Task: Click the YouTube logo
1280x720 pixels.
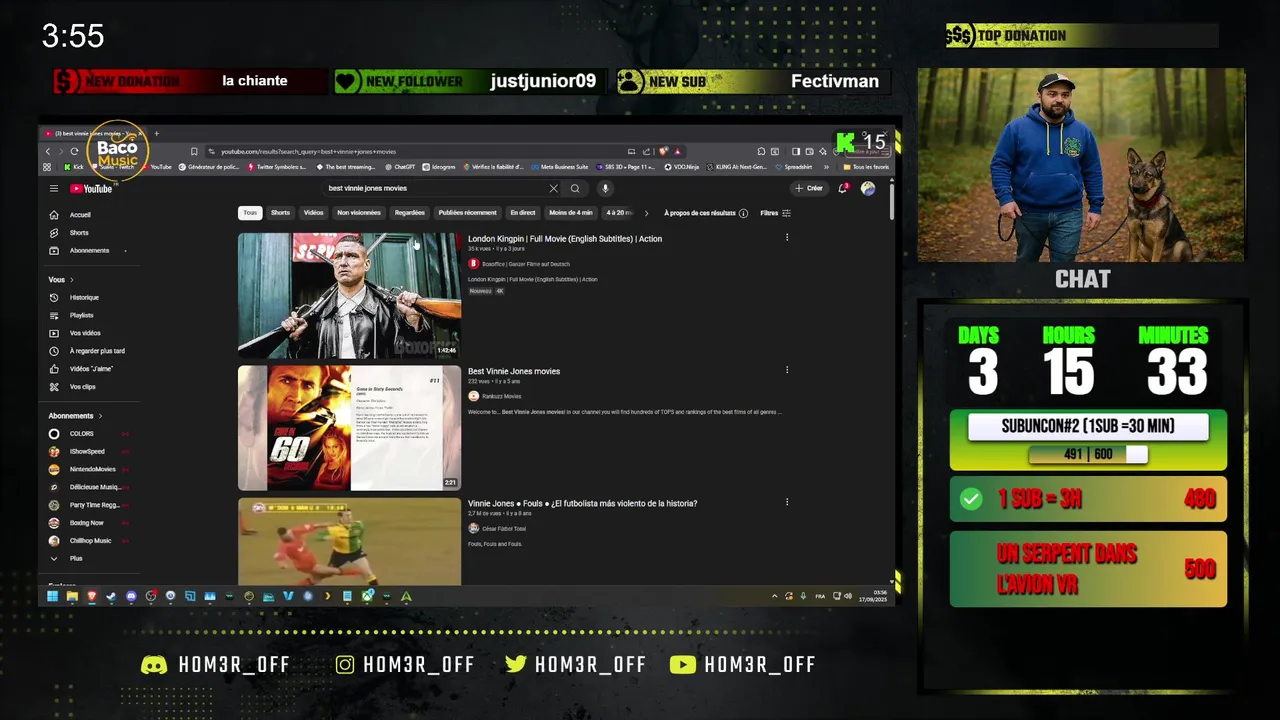Action: click(91, 188)
